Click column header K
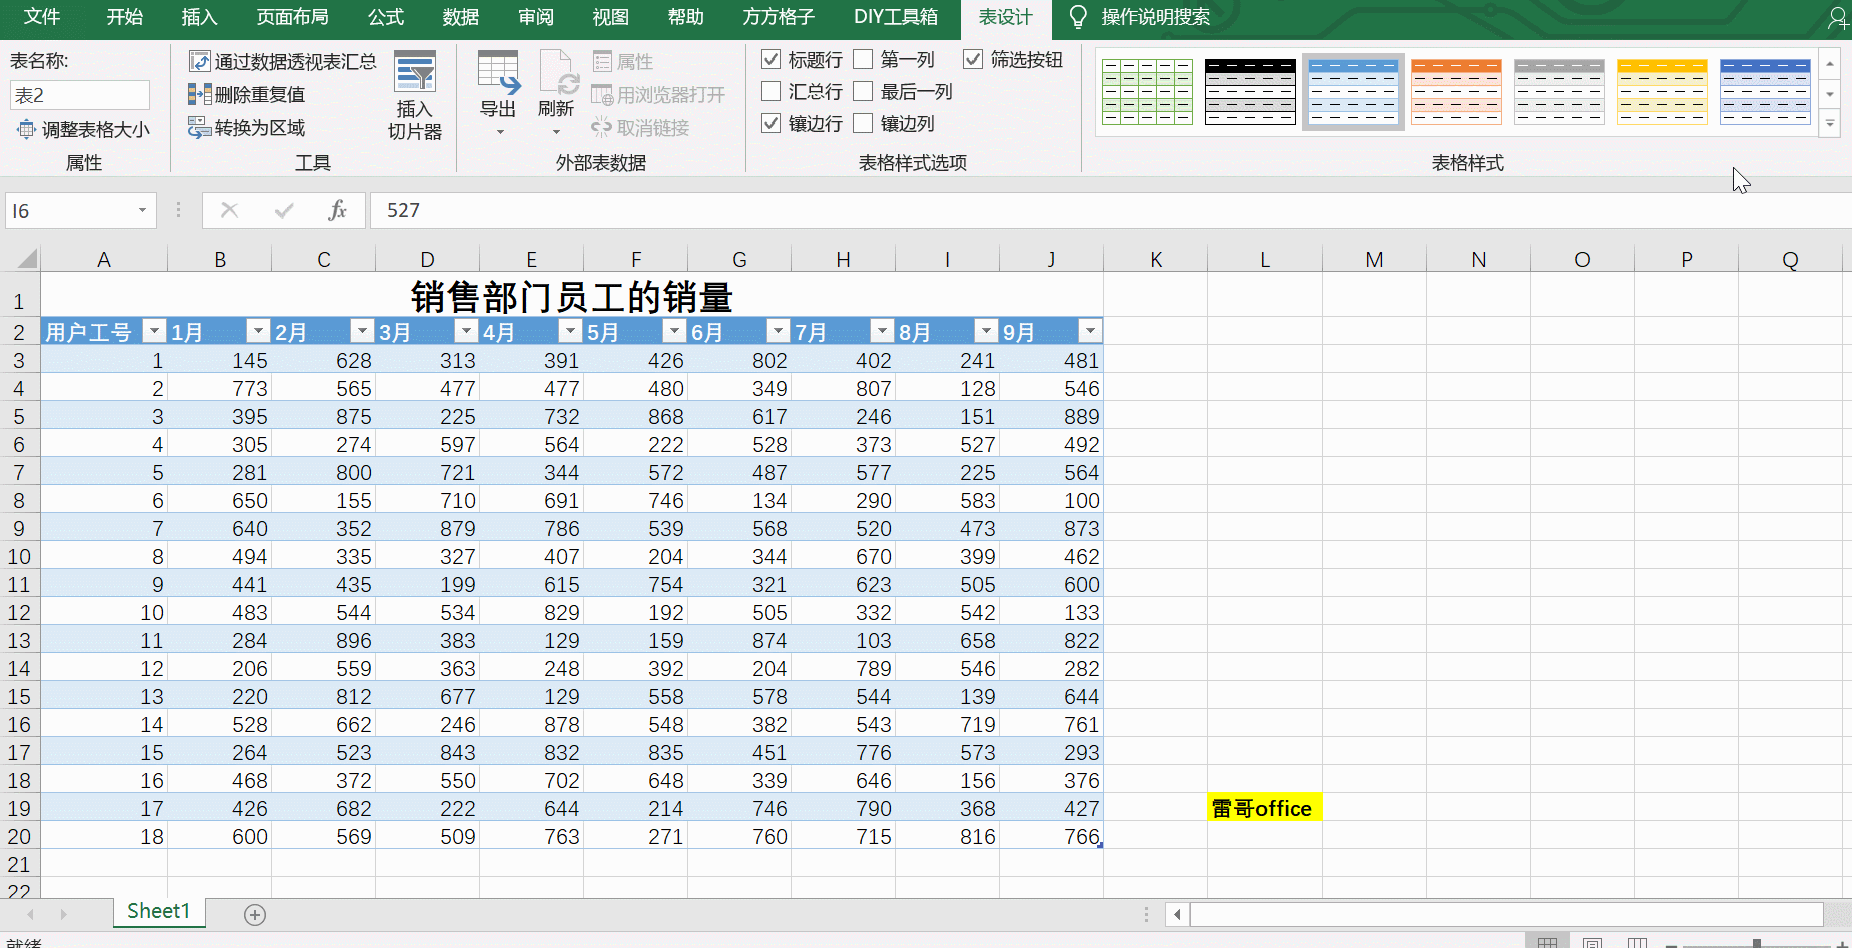 coord(1156,260)
